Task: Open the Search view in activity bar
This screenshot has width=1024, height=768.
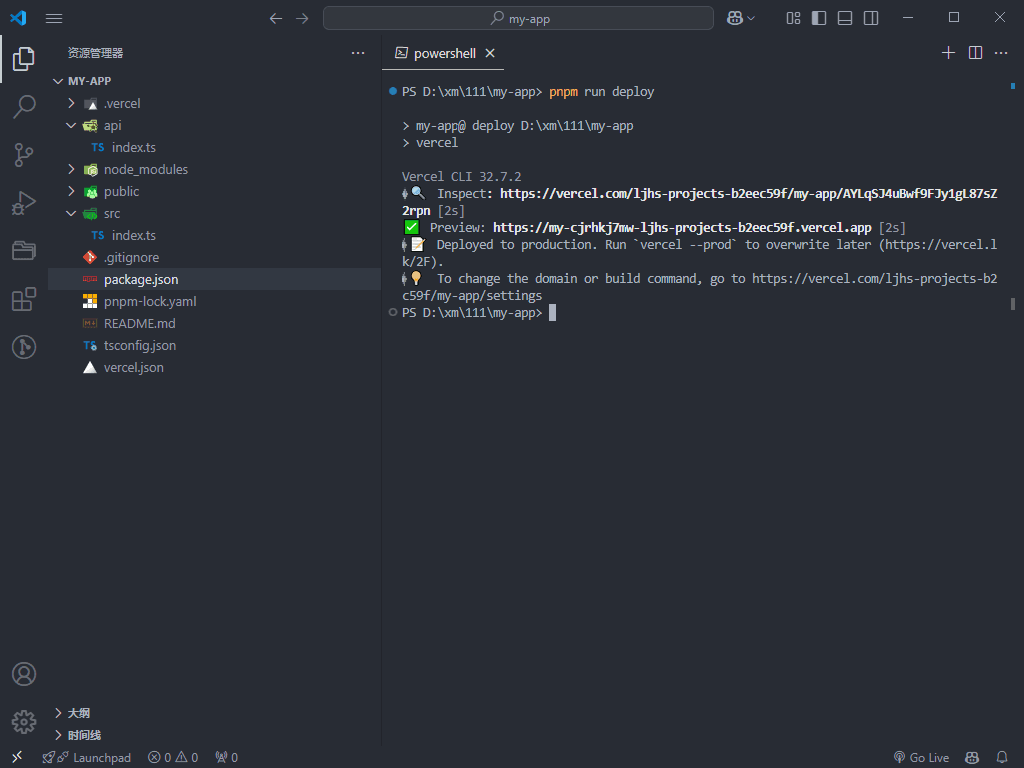Action: [24, 106]
